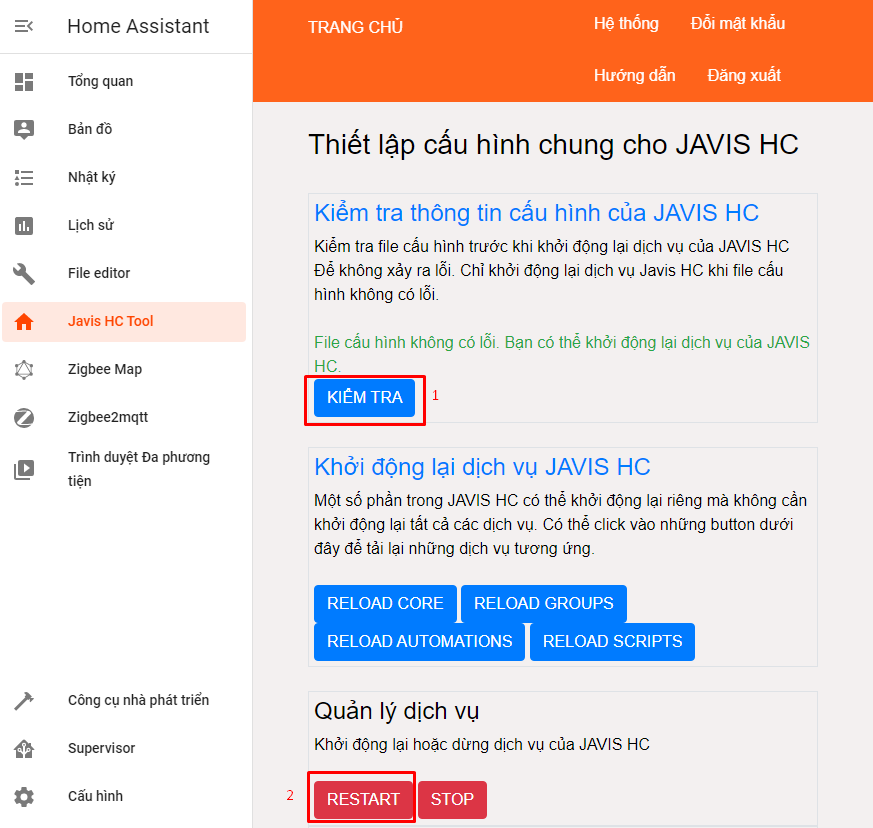Click the Zigbee2mqtt circular icon

pos(23,418)
